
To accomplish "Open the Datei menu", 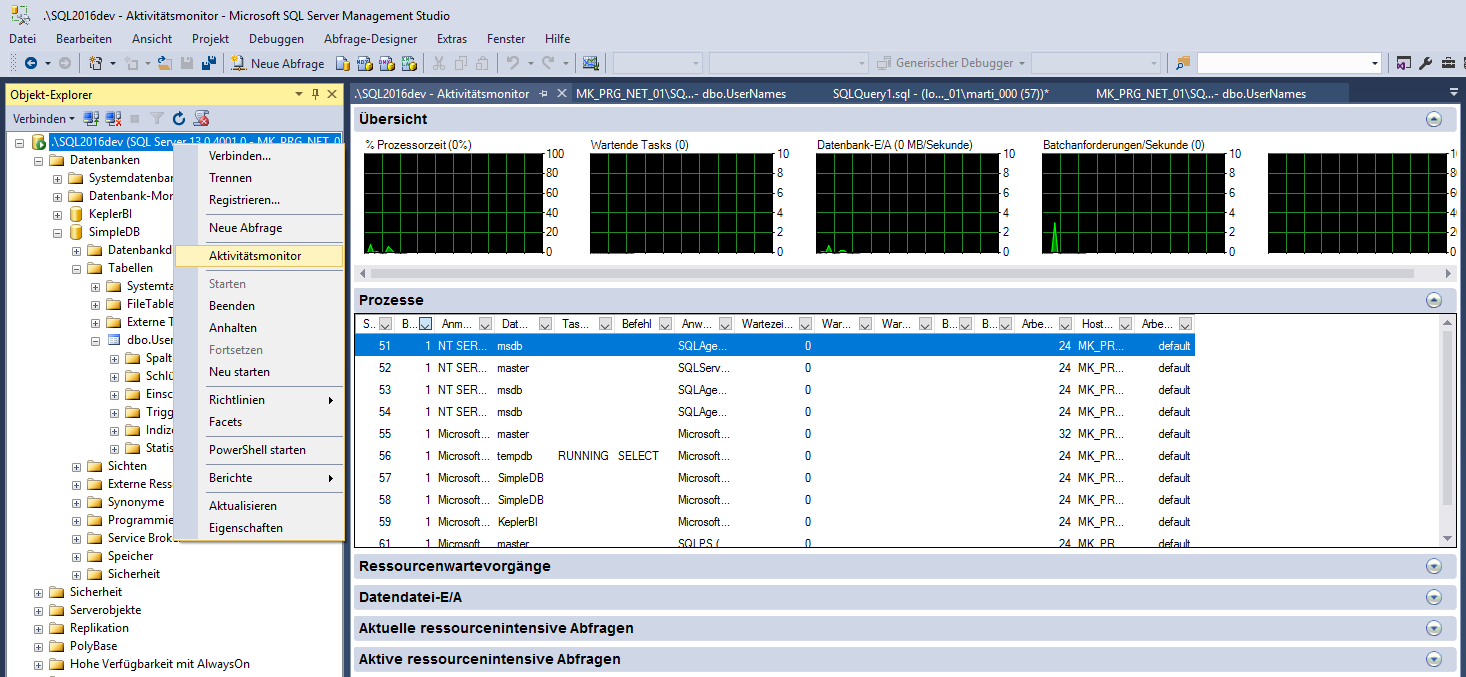I will click(x=22, y=39).
